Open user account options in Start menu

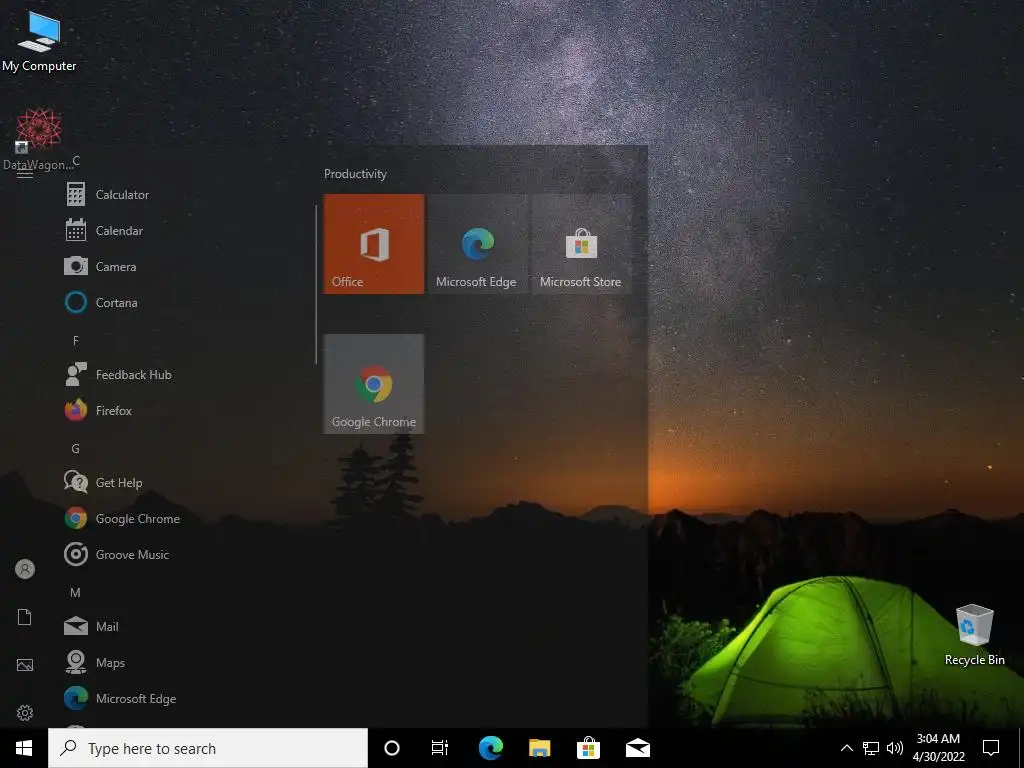click(x=25, y=569)
